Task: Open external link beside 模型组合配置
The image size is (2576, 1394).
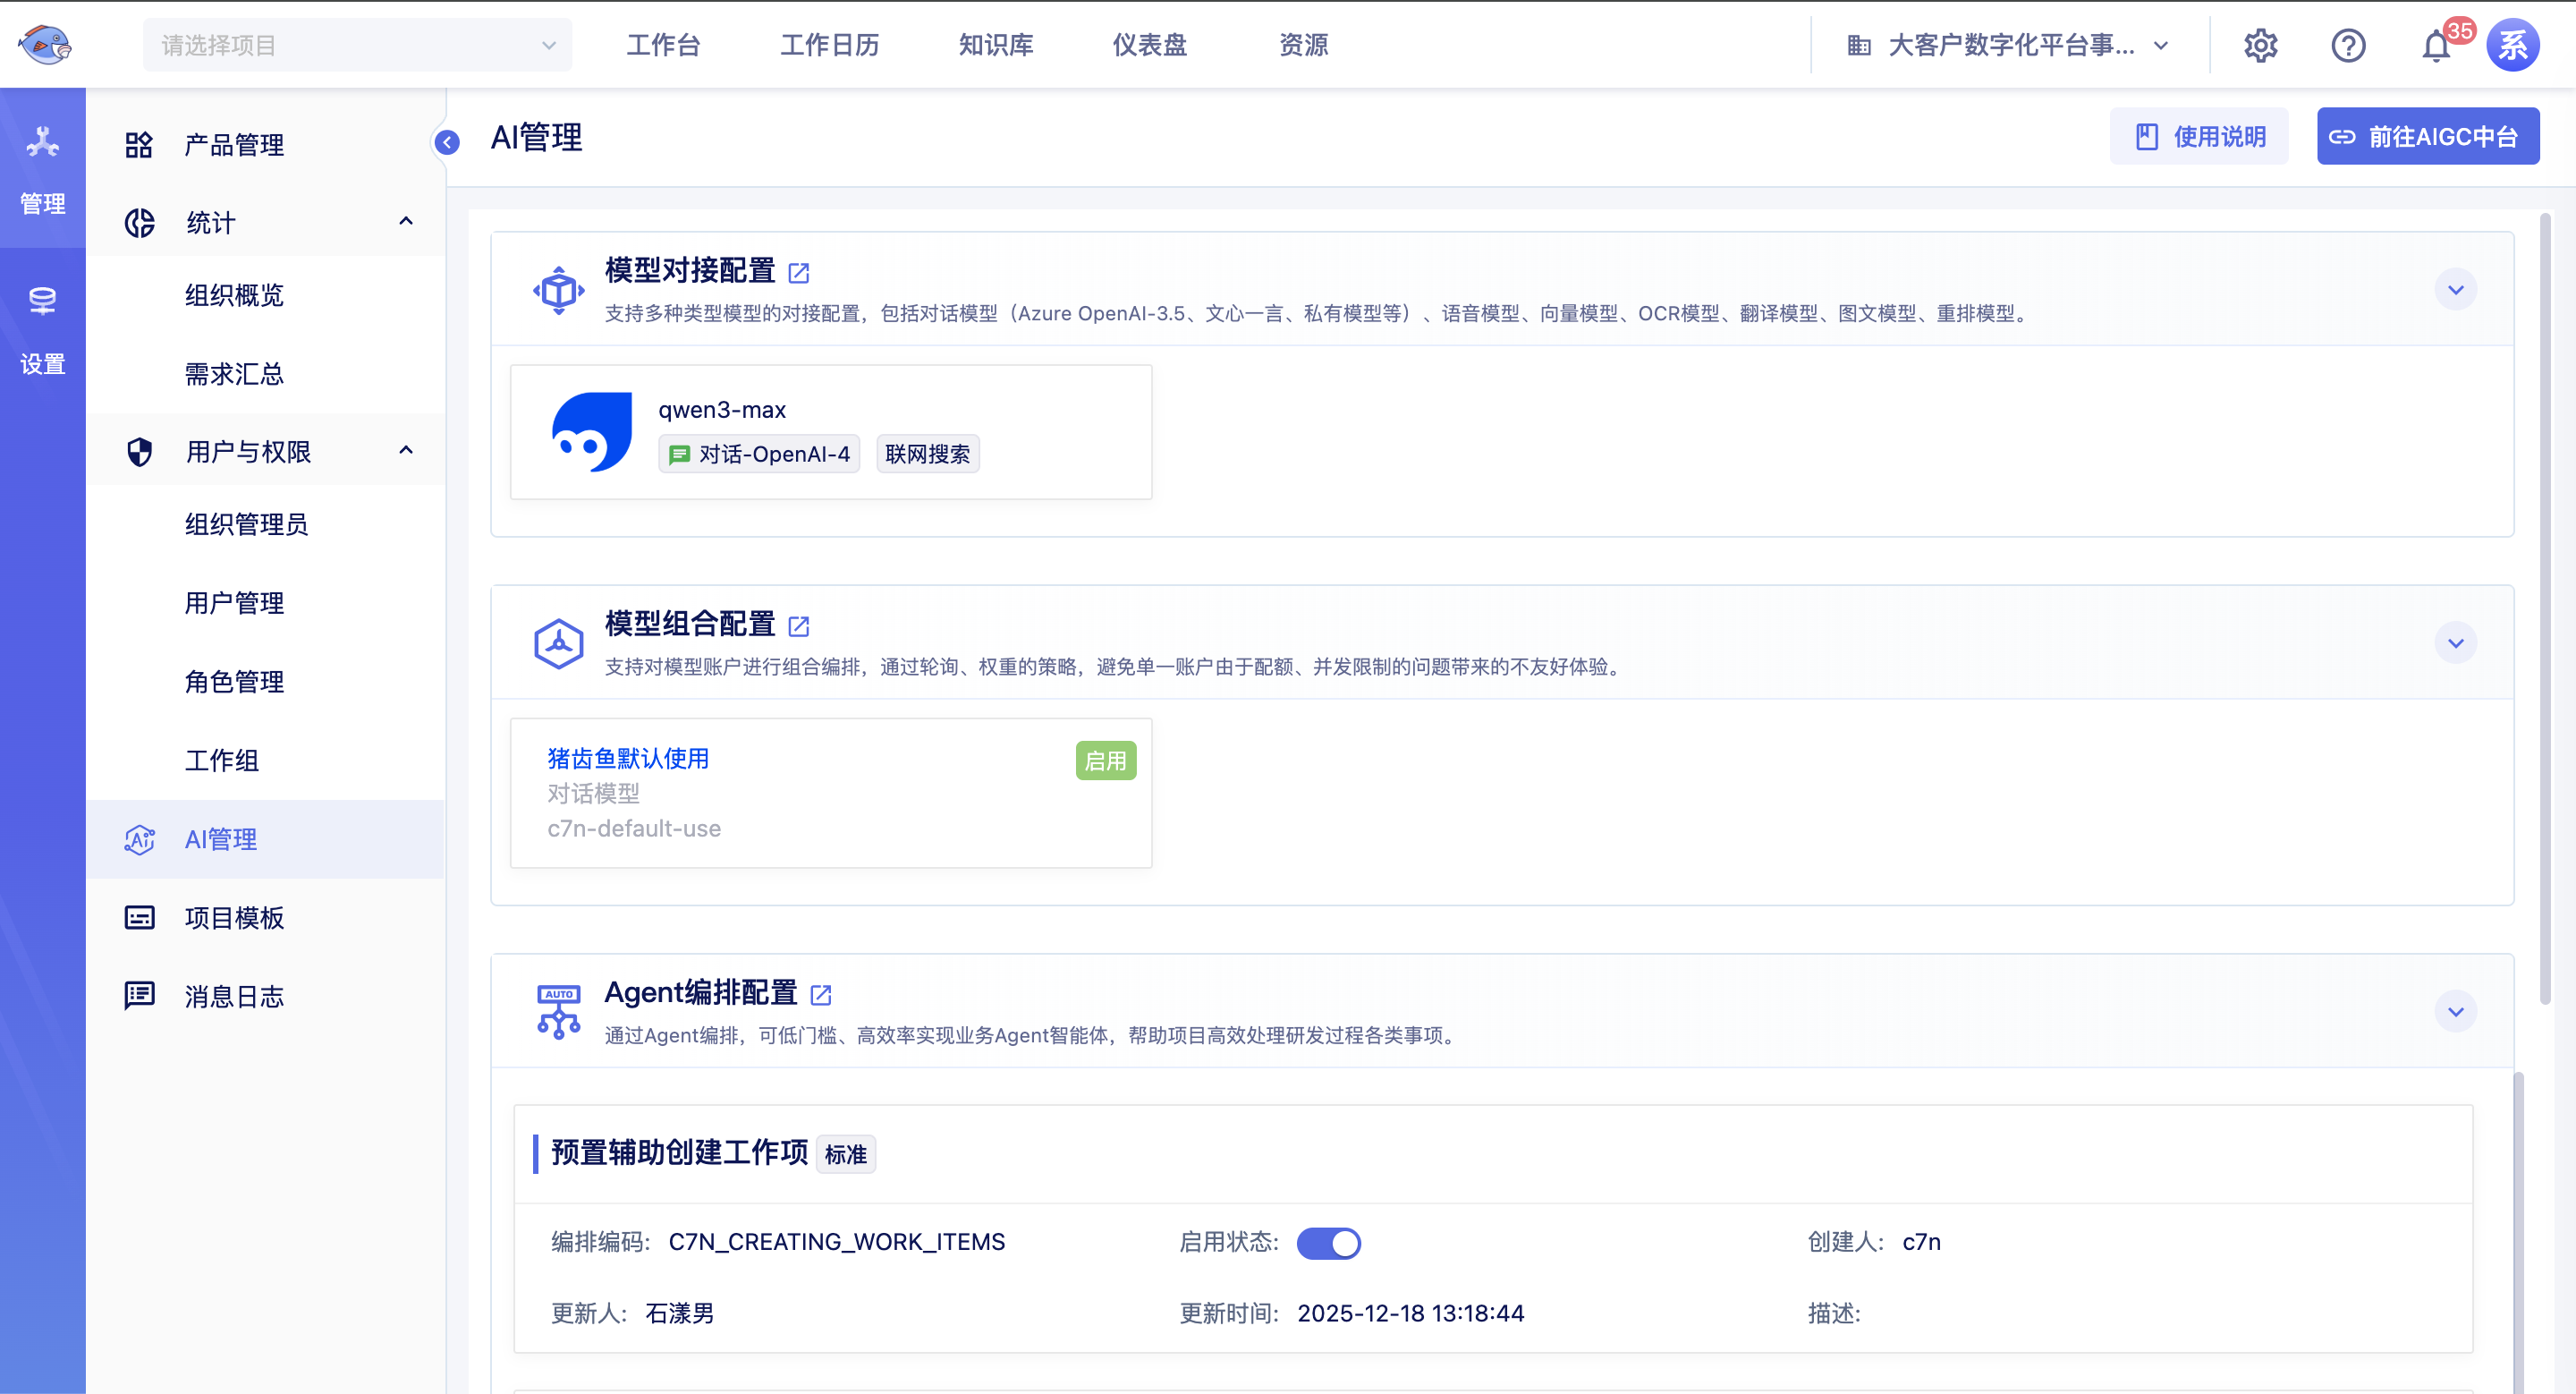Action: [x=799, y=626]
